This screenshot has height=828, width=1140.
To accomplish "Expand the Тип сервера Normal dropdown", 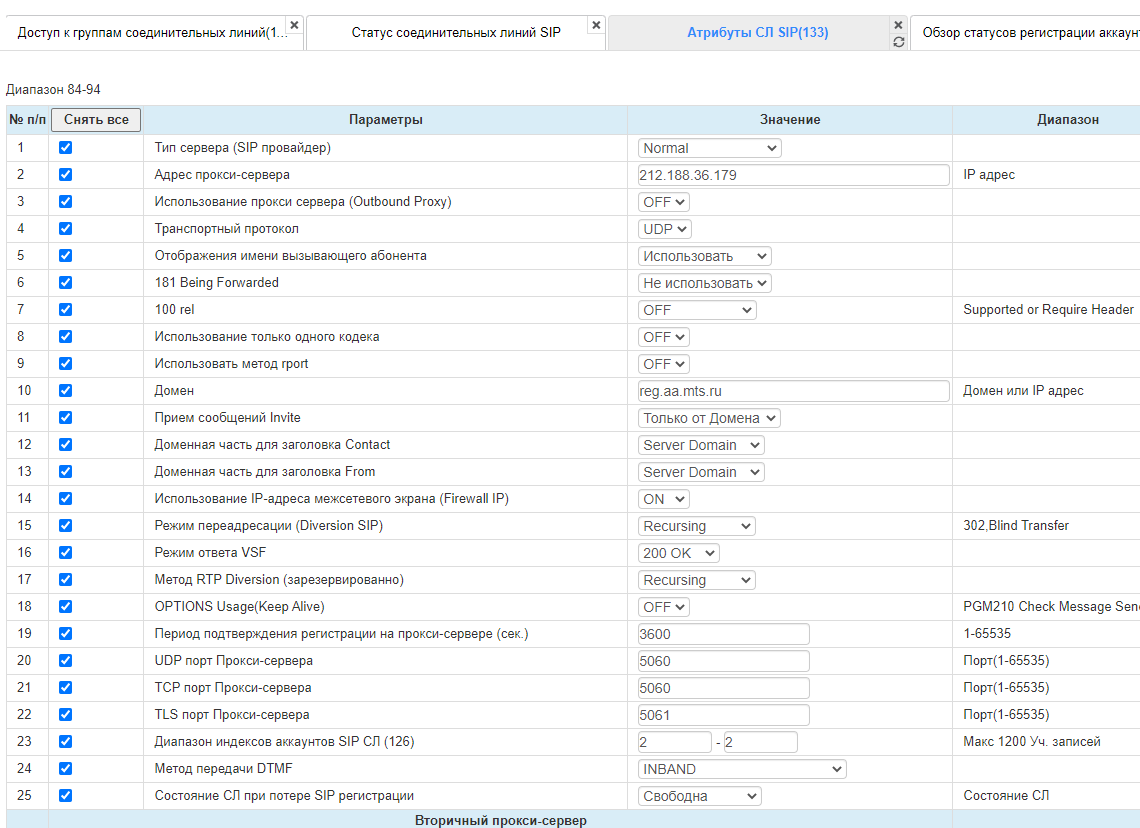I will point(709,148).
